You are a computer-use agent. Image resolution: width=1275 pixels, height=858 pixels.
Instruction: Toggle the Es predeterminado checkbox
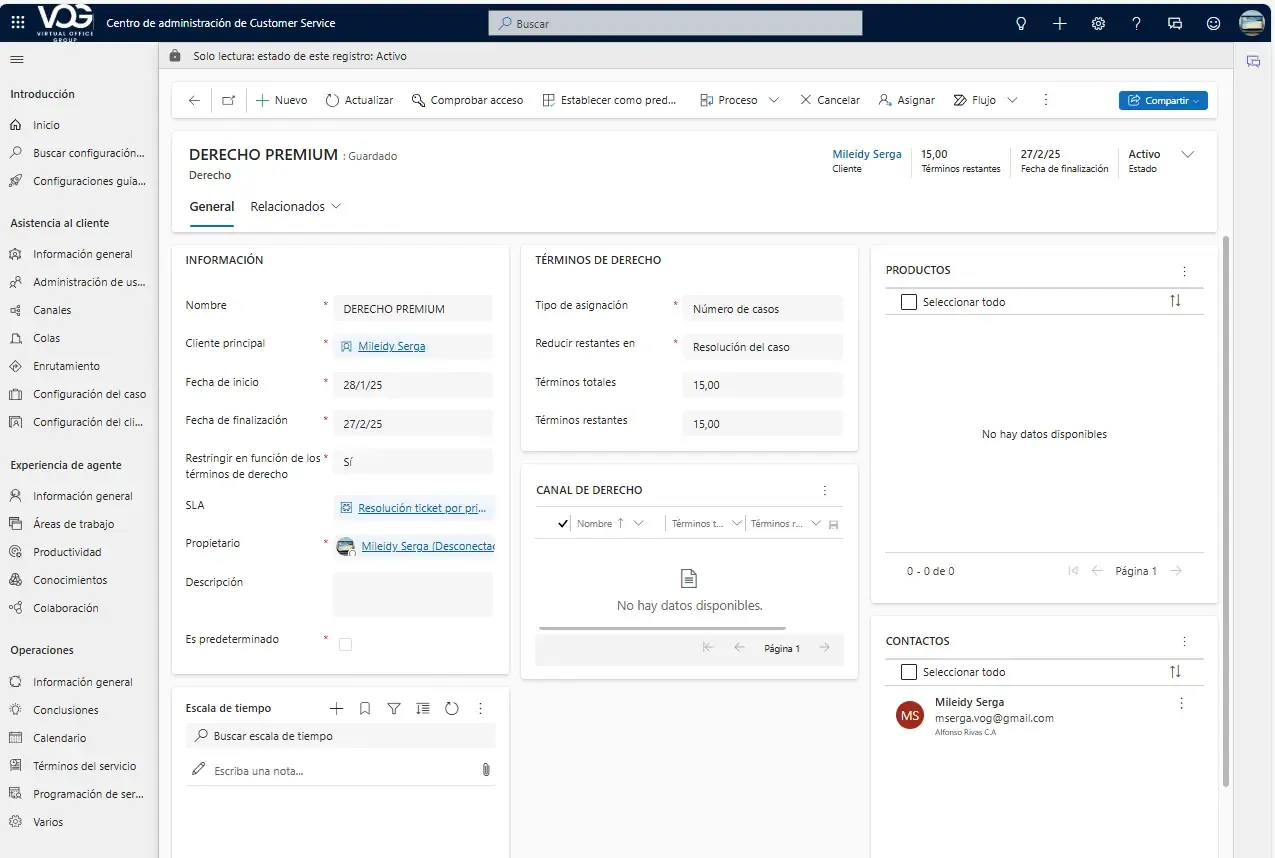tap(346, 645)
